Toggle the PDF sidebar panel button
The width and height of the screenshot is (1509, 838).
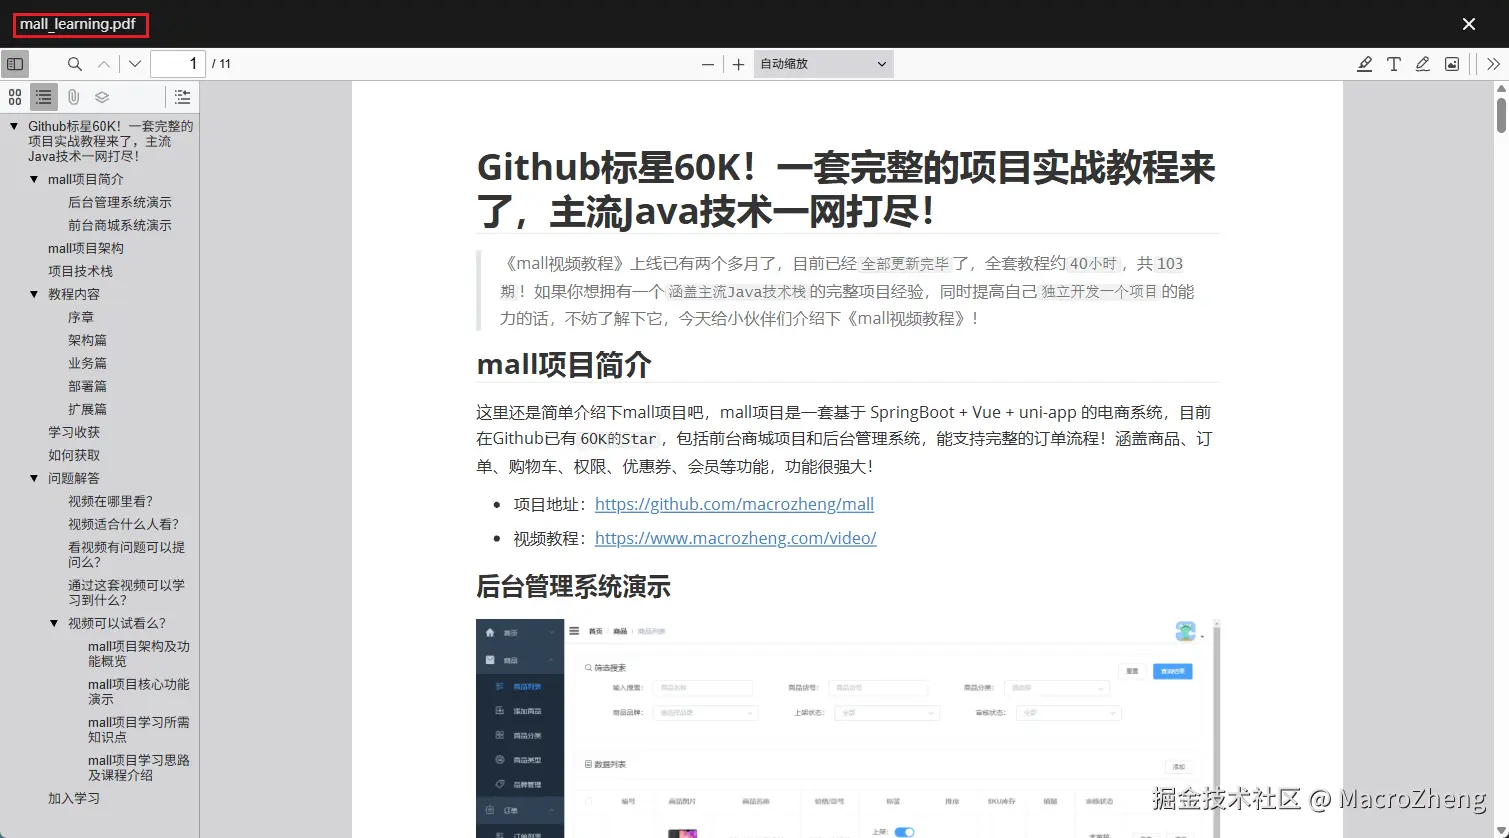point(15,64)
